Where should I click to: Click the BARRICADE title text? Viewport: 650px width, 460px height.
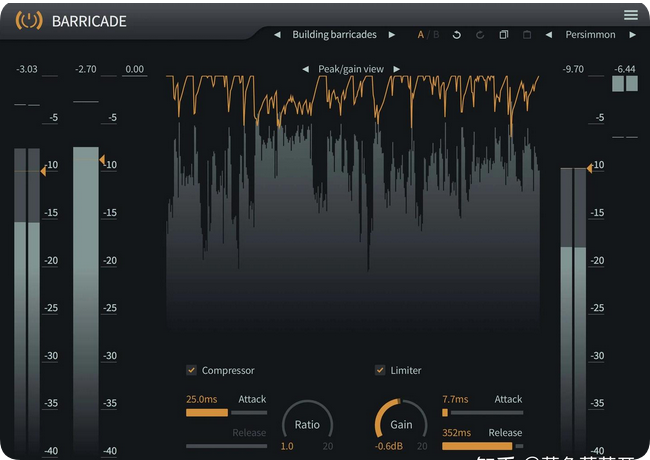(89, 21)
